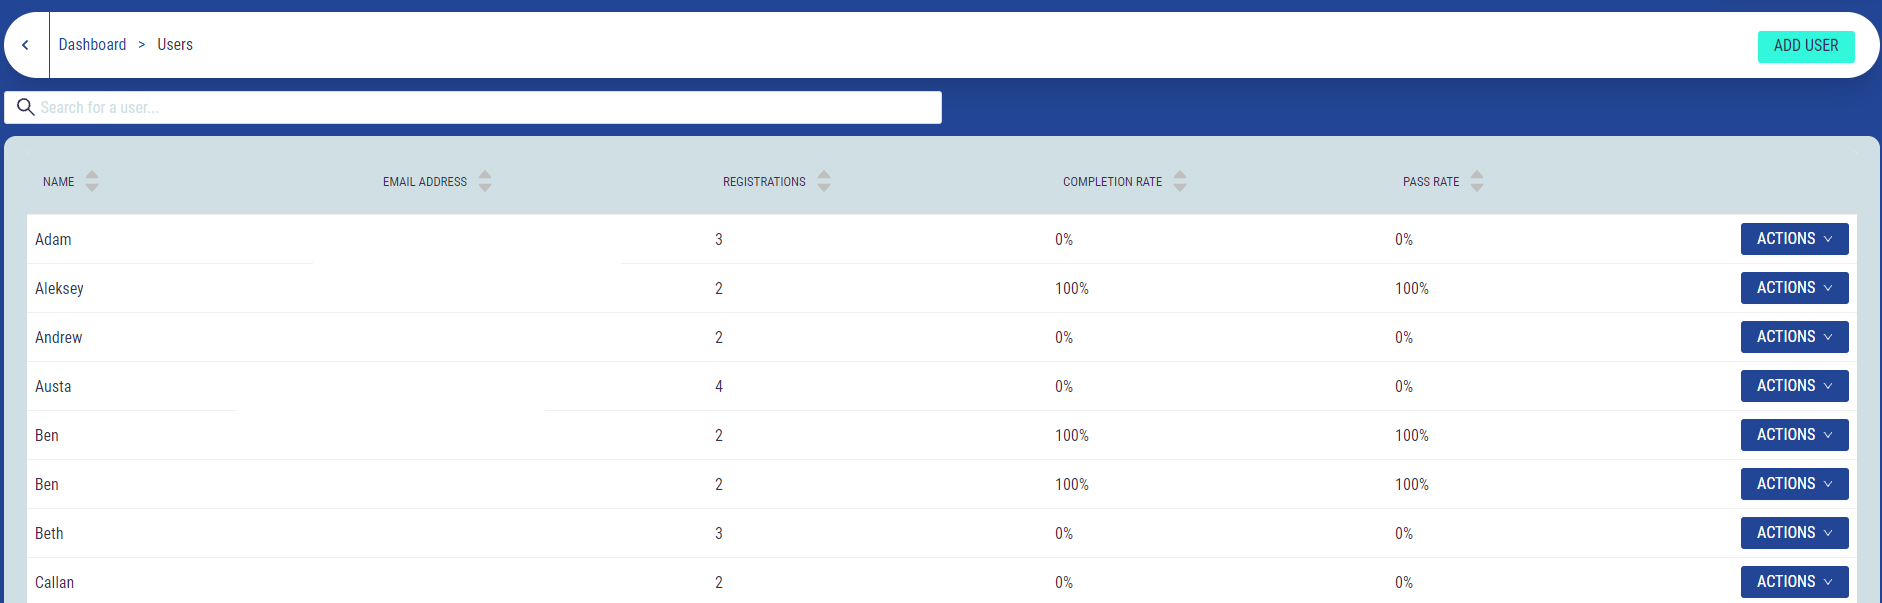
Task: Open the Actions dropdown for Adam
Action: [x=1794, y=239]
